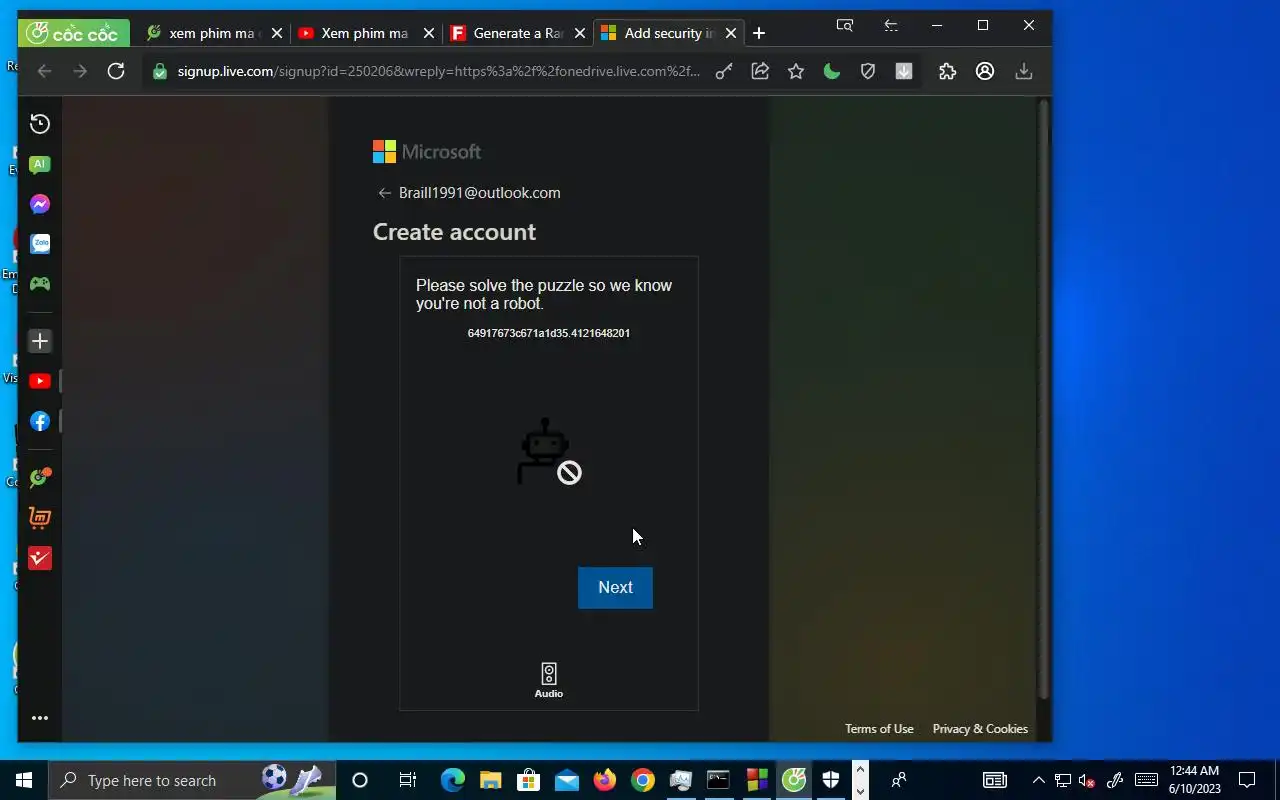Open the clock showing 12:44 AM
Viewport: 1280px width, 800px height.
tap(1194, 780)
